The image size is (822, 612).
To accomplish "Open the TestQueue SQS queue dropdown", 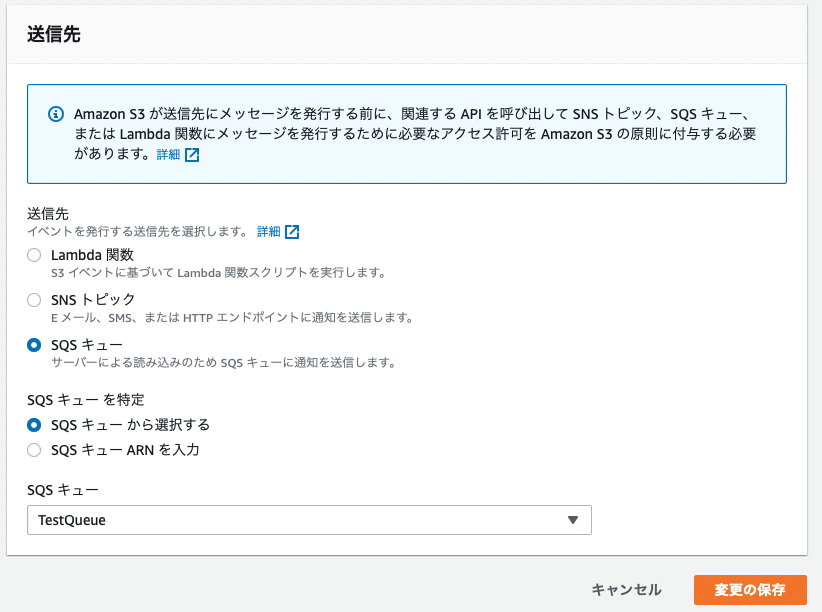I will [309, 520].
